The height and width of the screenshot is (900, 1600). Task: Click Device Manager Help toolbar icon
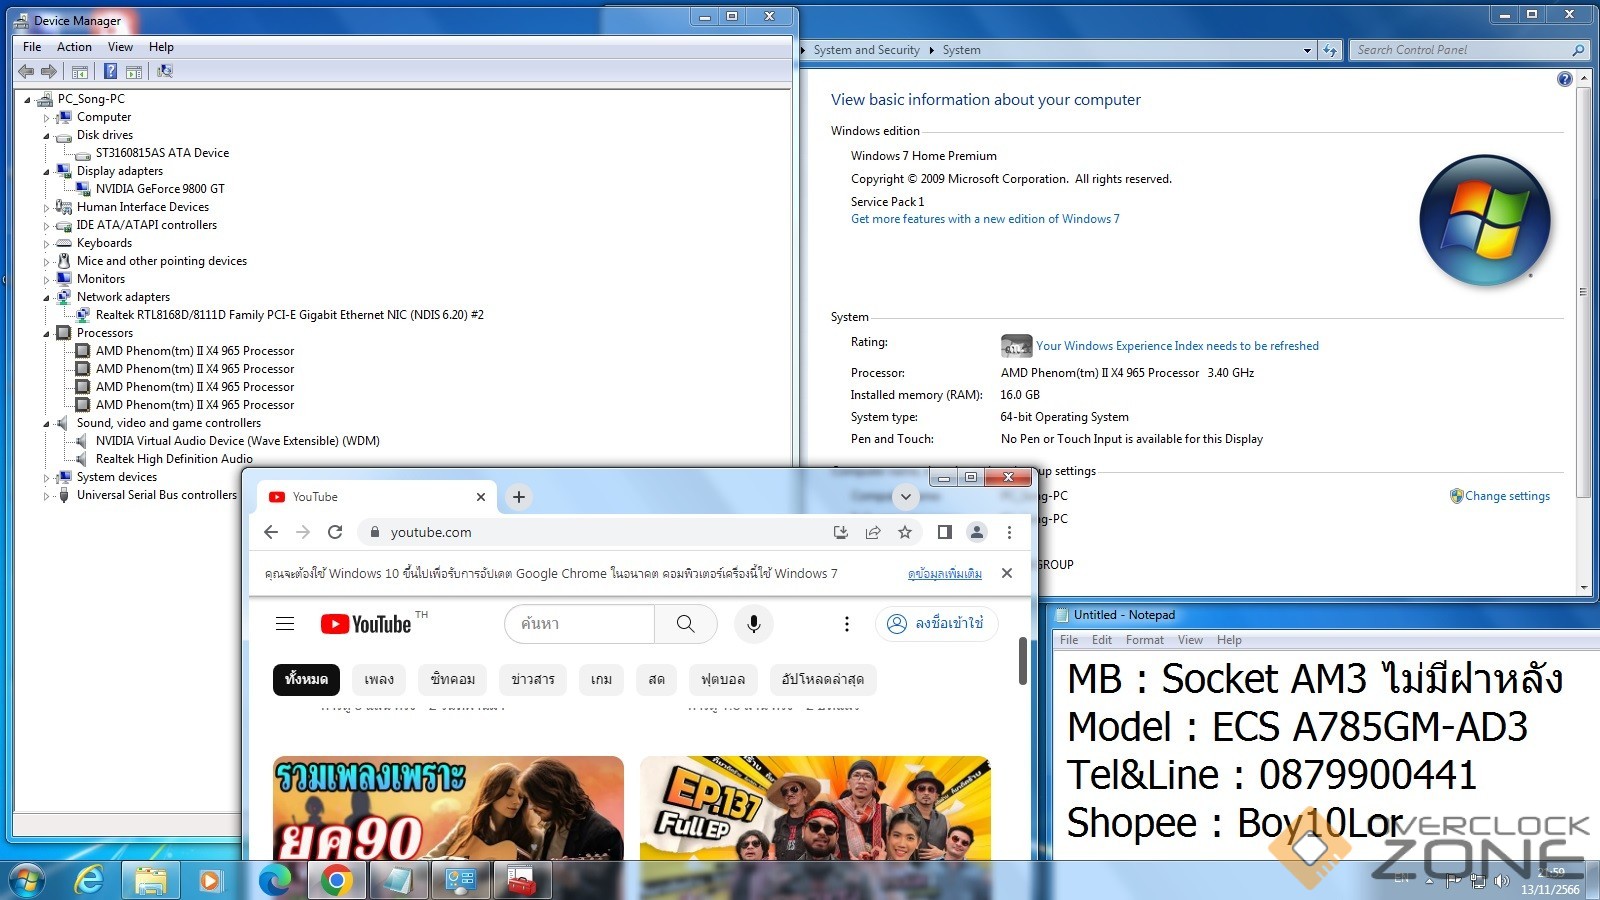coord(111,71)
